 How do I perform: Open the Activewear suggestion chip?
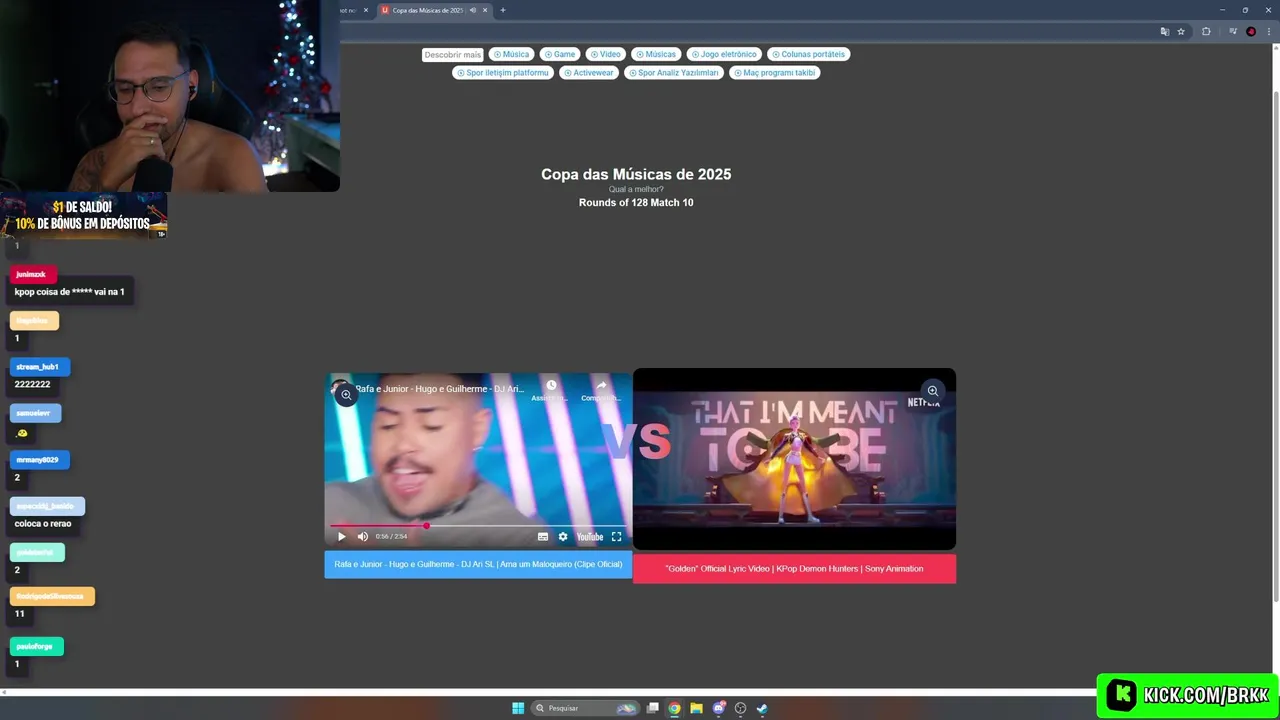pyautogui.click(x=588, y=72)
